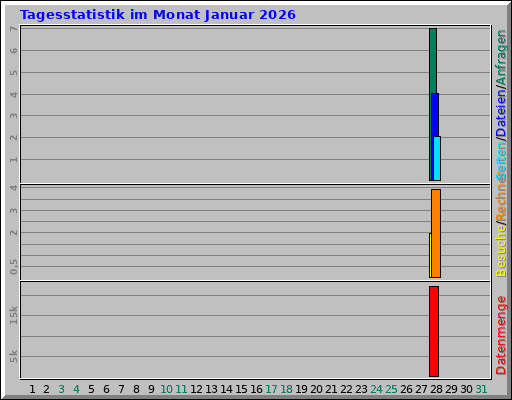Click green day label 25 on the x-axis
Screen dimensions: 512x400
click(x=391, y=389)
